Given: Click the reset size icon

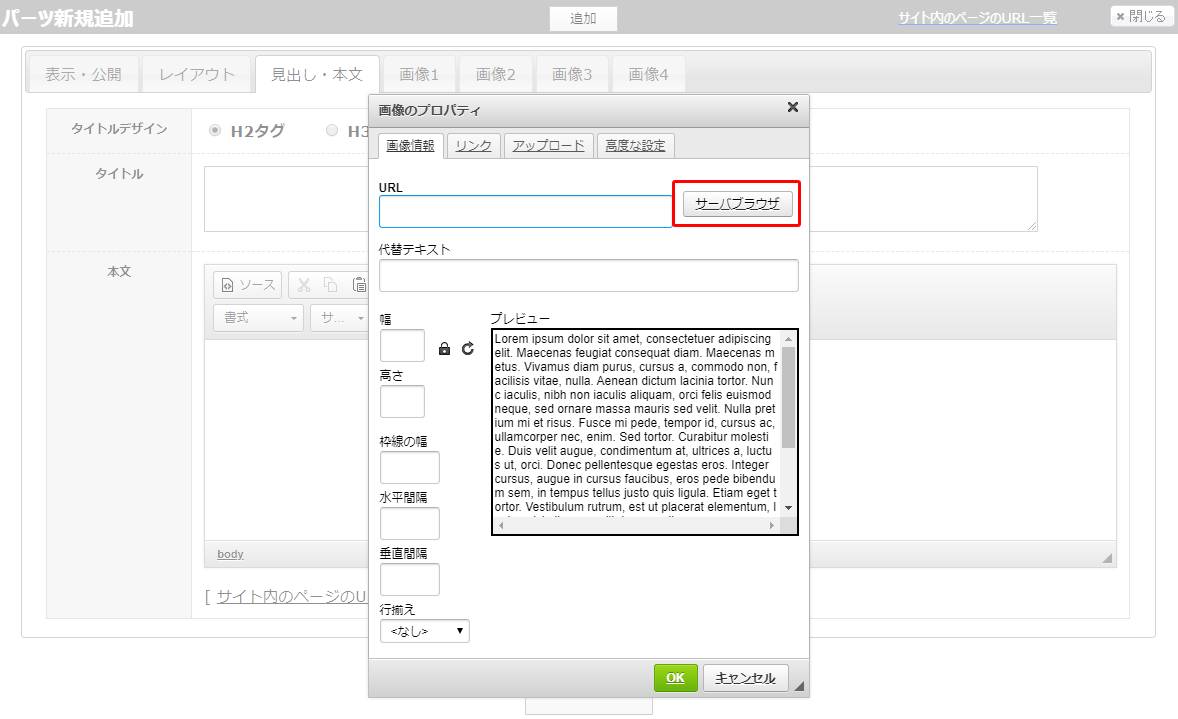Looking at the screenshot, I should pos(468,349).
